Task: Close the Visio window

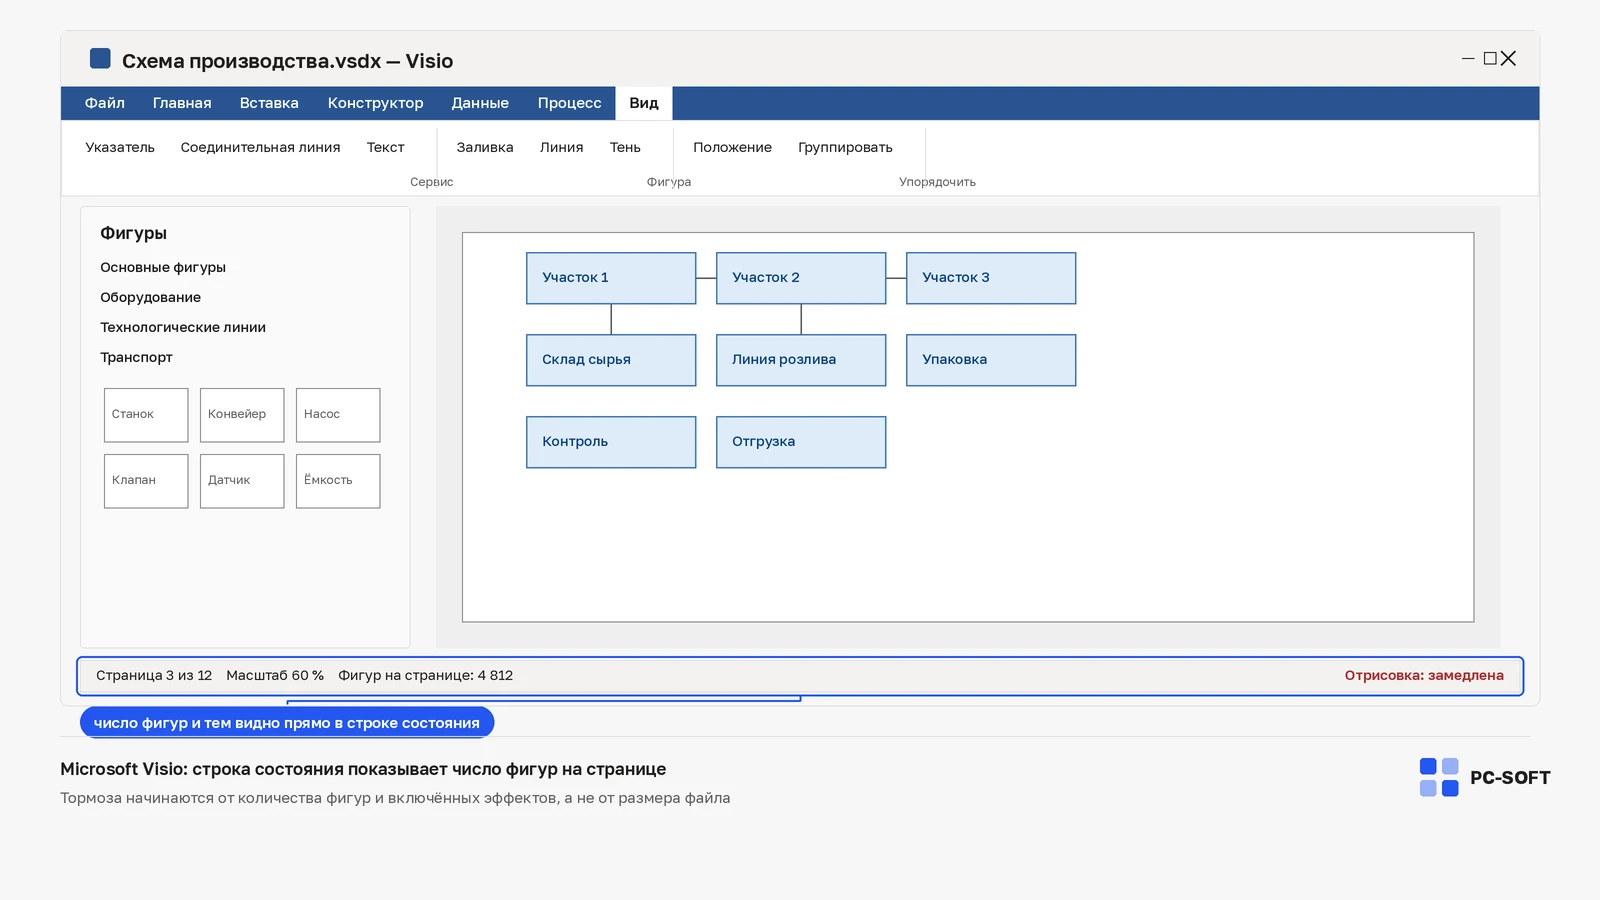Action: pyautogui.click(x=1509, y=59)
